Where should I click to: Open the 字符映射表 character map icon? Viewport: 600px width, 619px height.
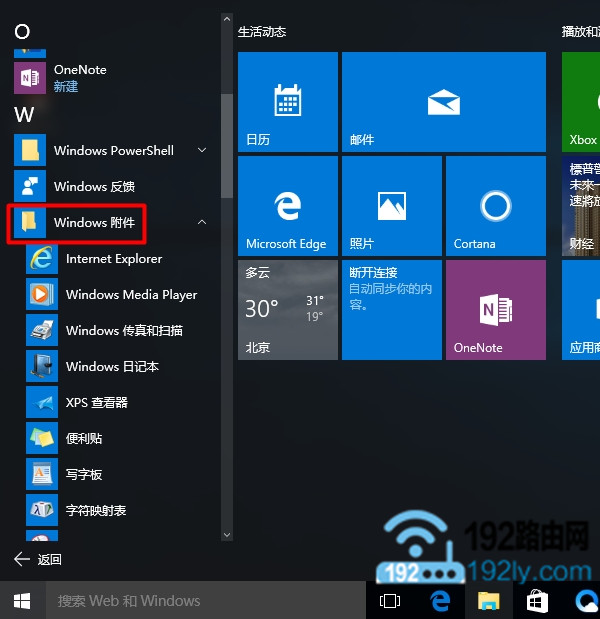(x=42, y=510)
